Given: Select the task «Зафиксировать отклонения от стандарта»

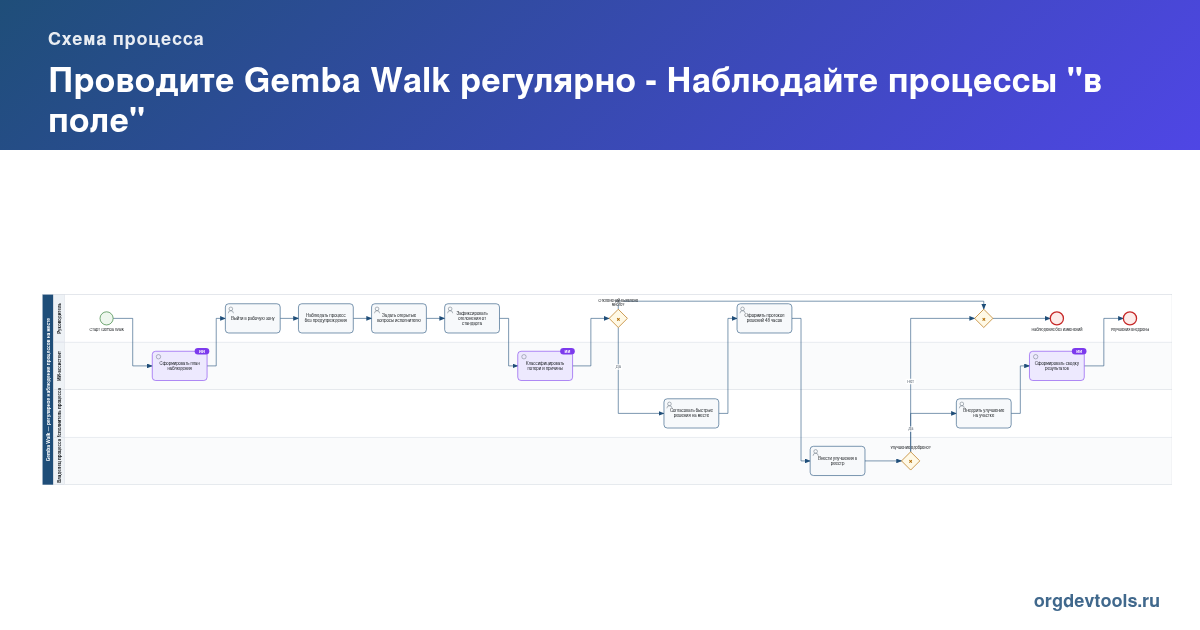Looking at the screenshot, I should pos(472,318).
